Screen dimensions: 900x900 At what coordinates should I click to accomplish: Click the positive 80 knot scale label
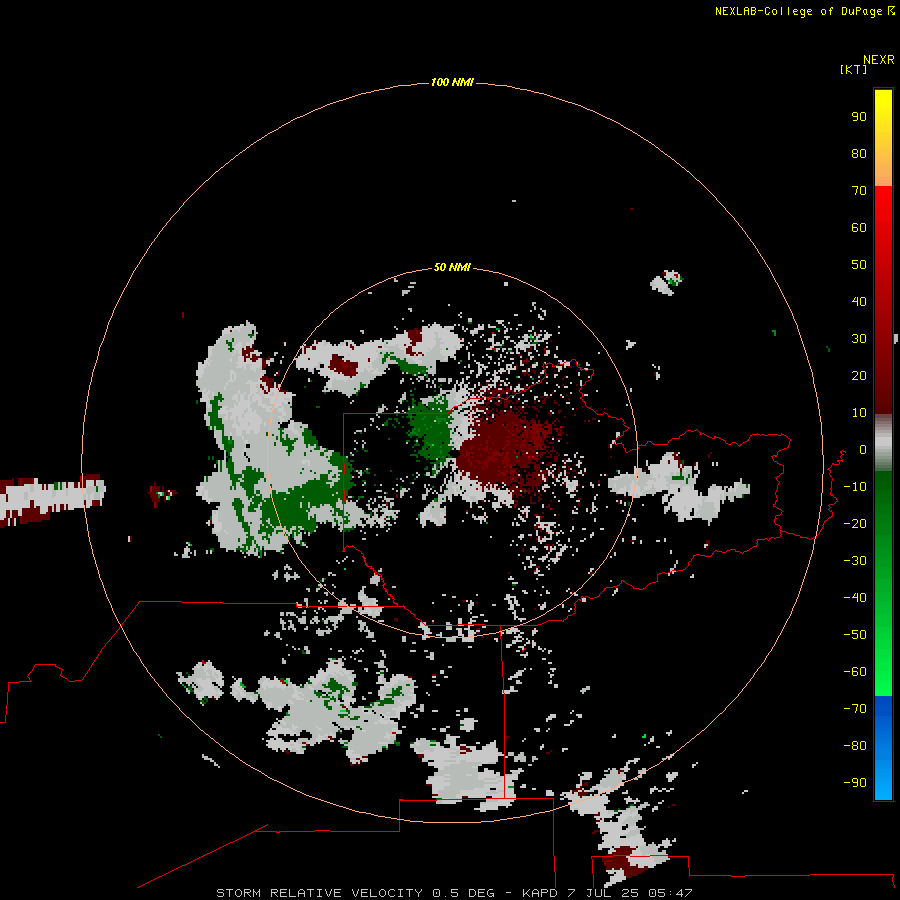pos(859,154)
